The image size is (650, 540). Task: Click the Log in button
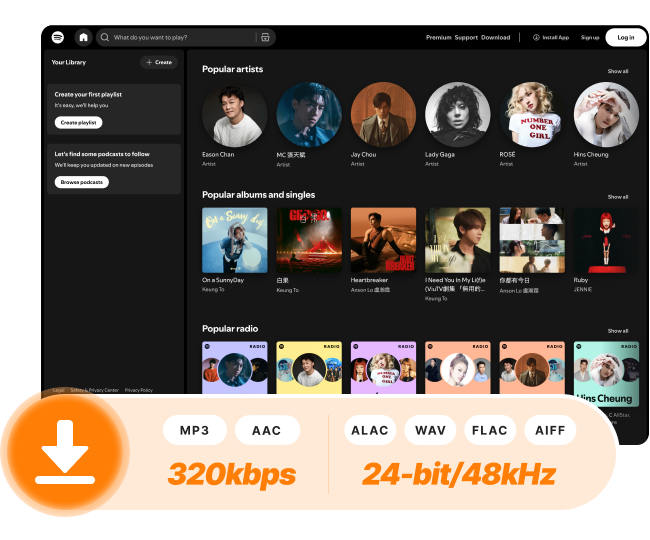(x=626, y=37)
